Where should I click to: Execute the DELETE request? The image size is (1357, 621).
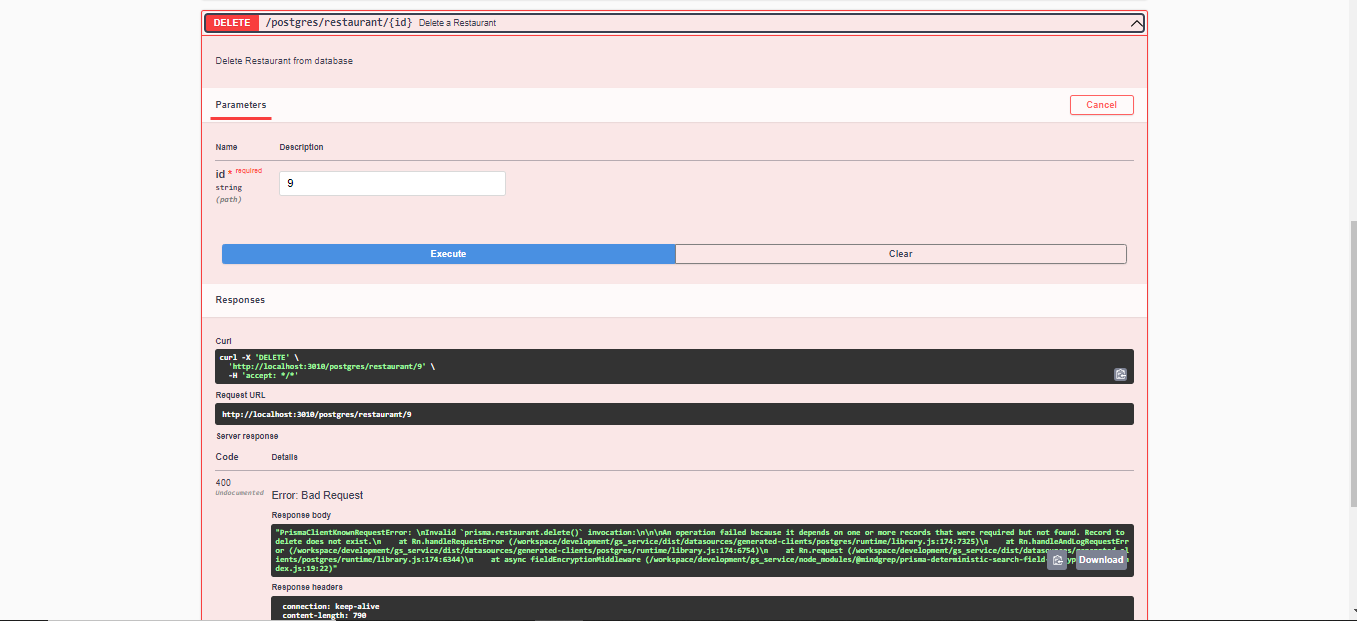[x=448, y=253]
